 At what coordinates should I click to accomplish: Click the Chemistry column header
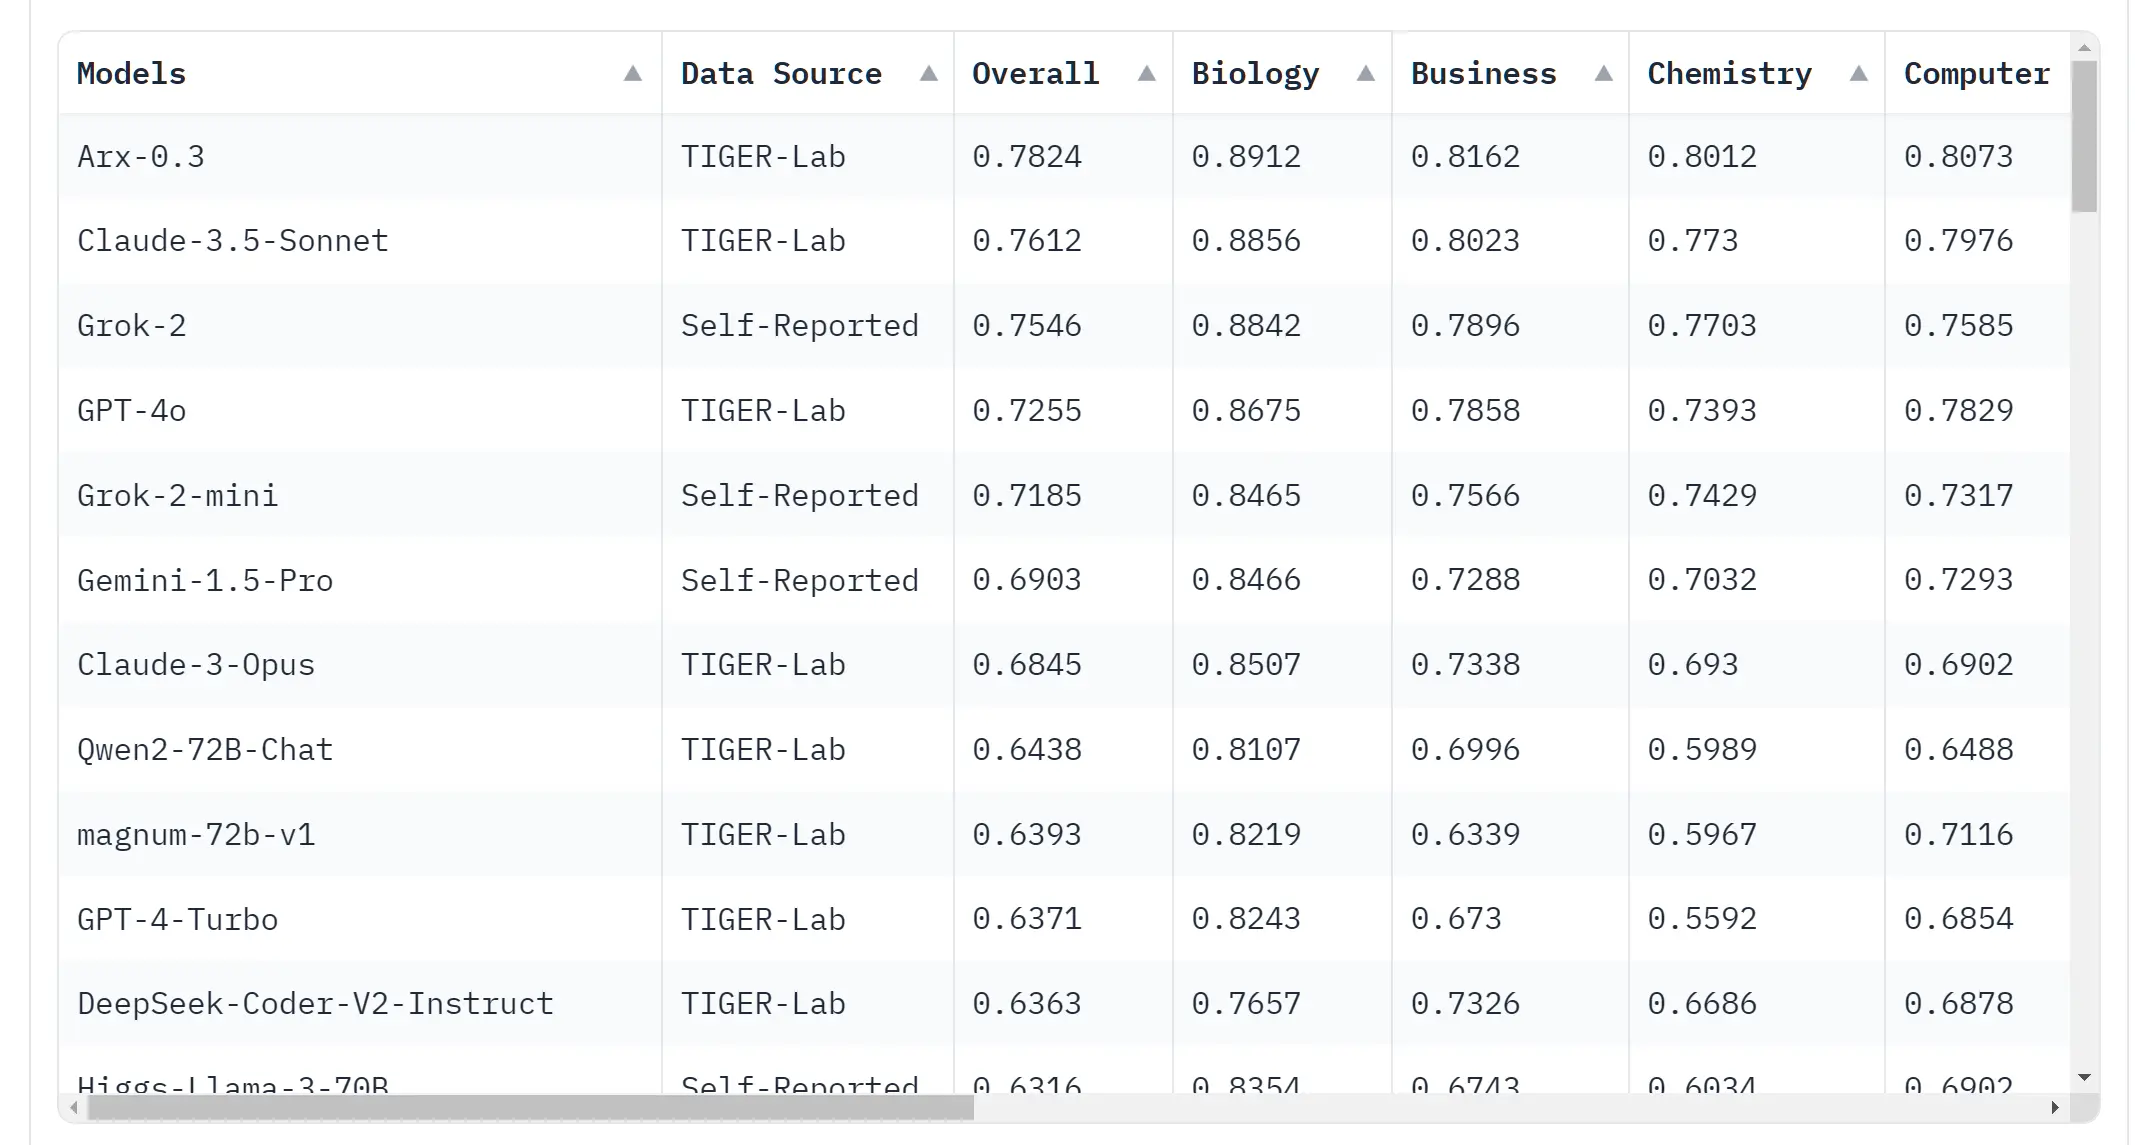point(1757,73)
